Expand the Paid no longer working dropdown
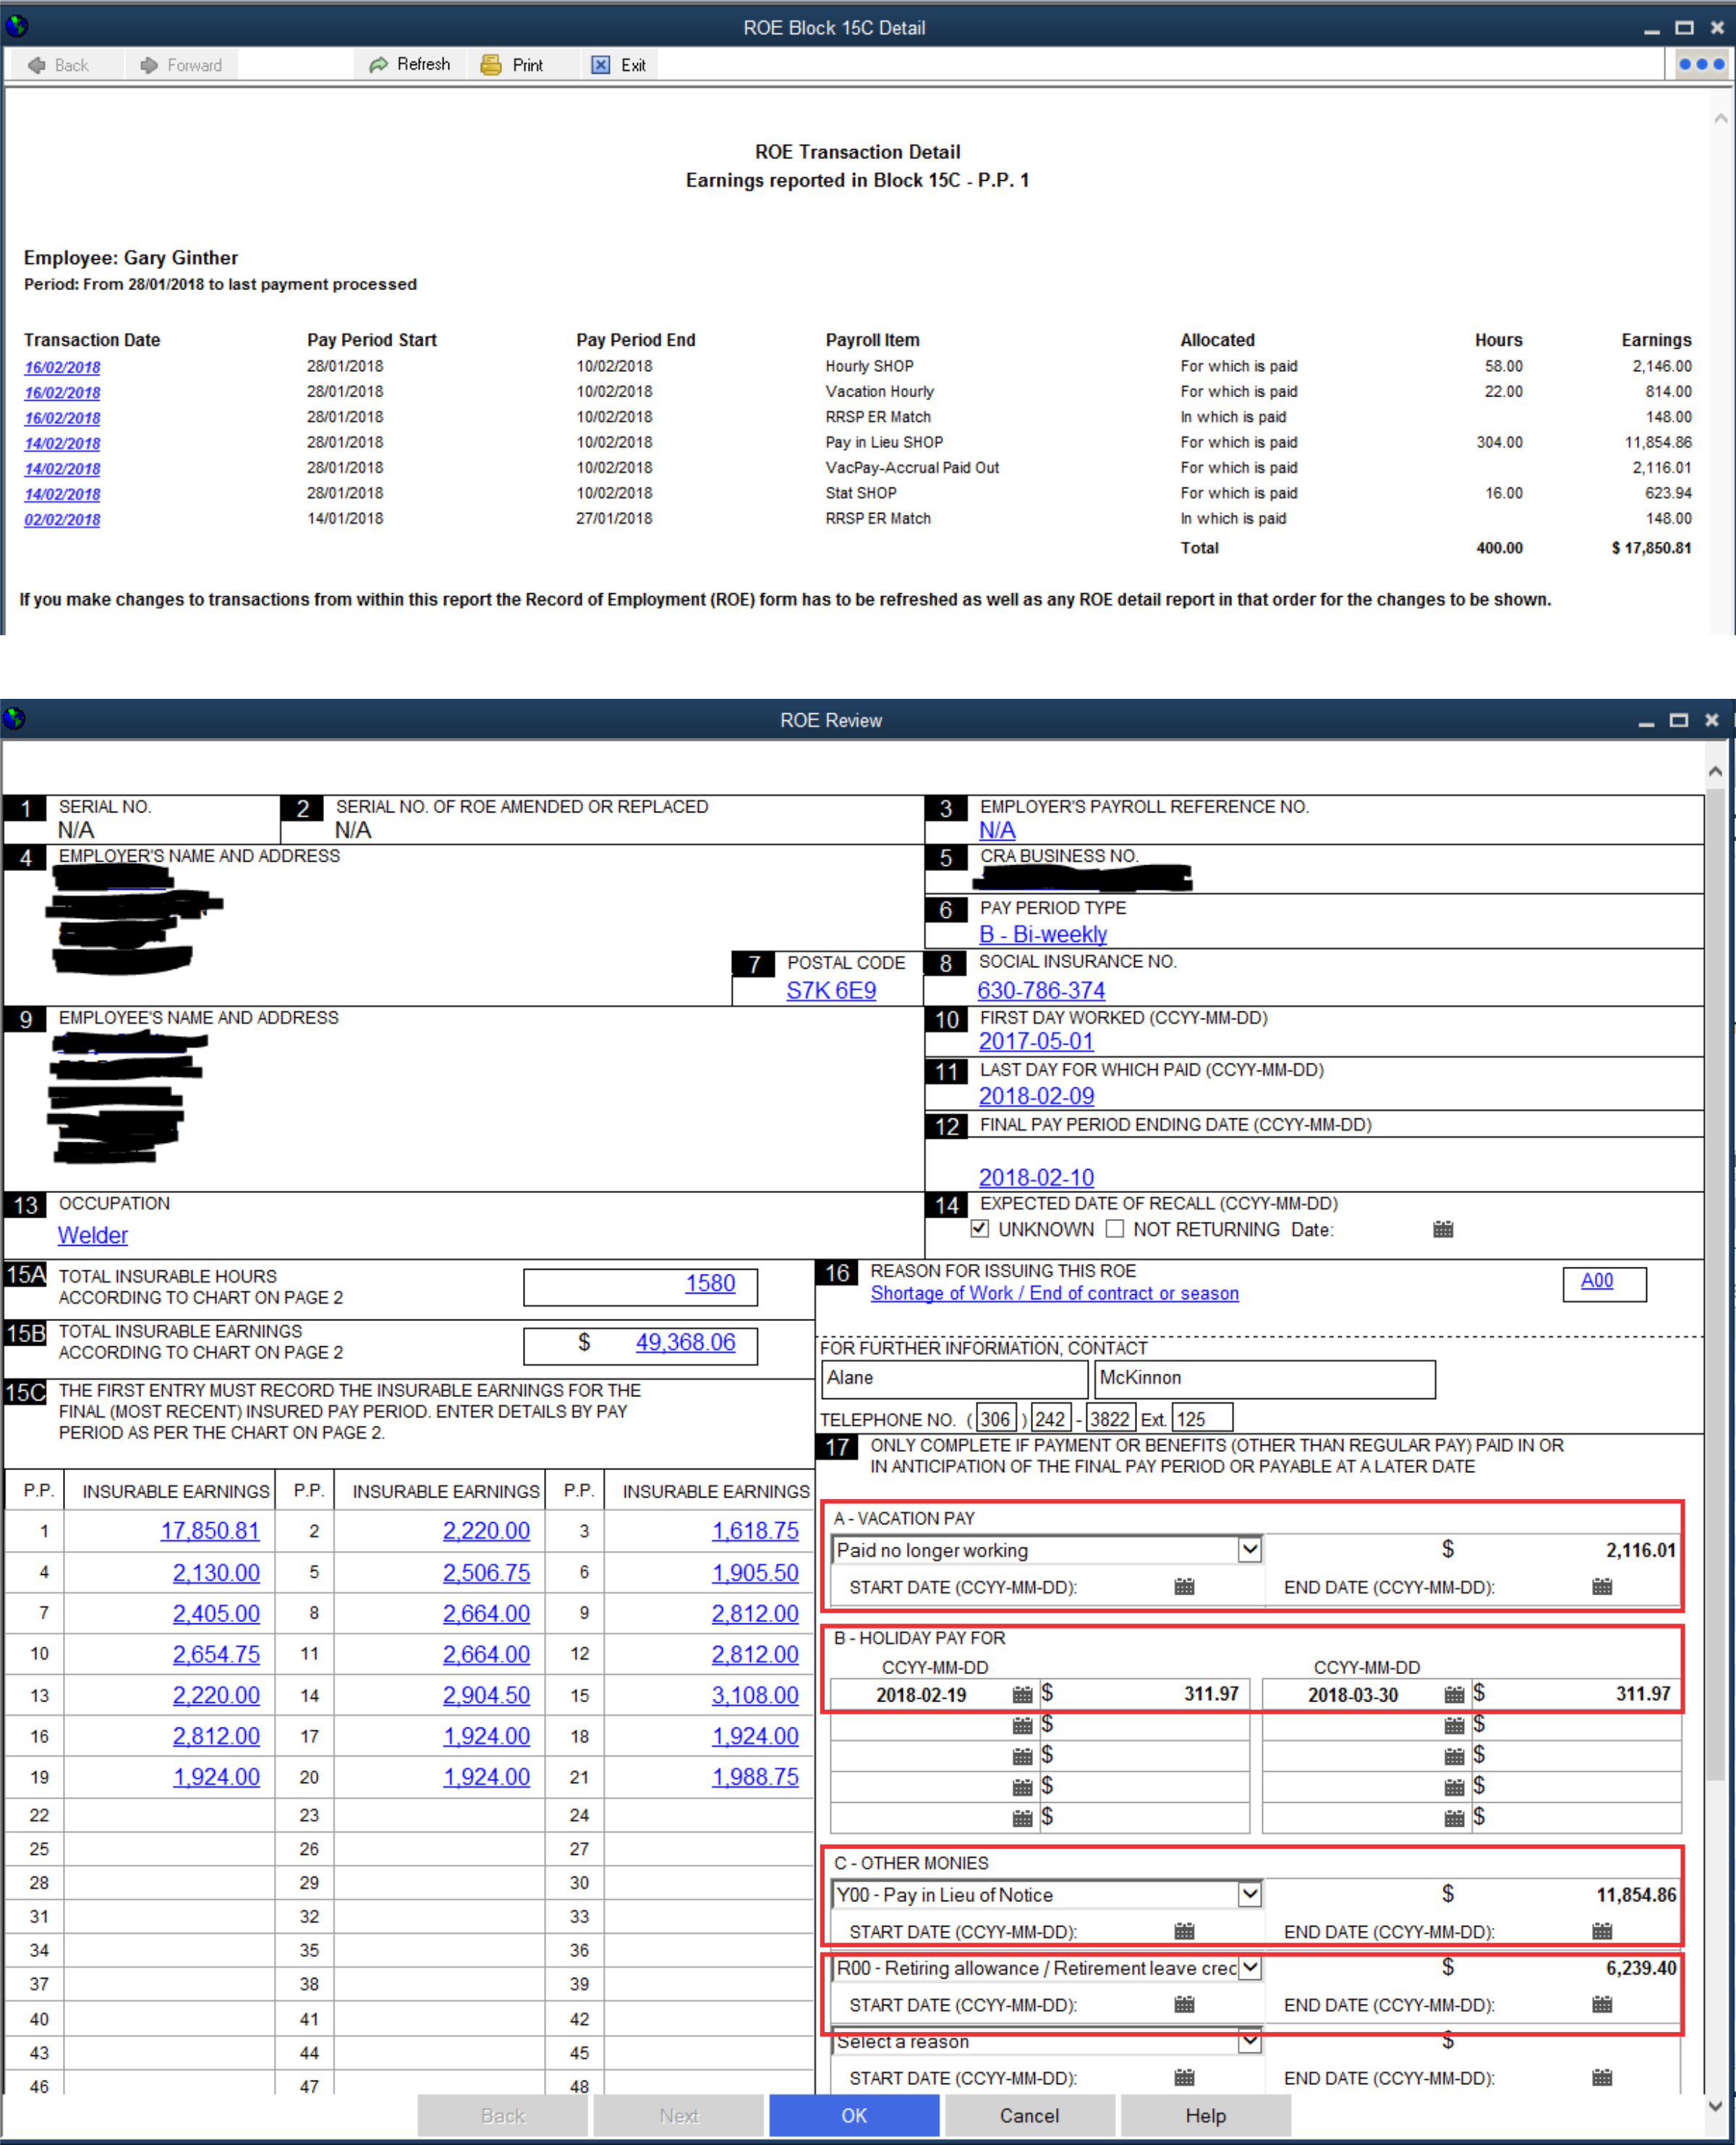 [1249, 1549]
